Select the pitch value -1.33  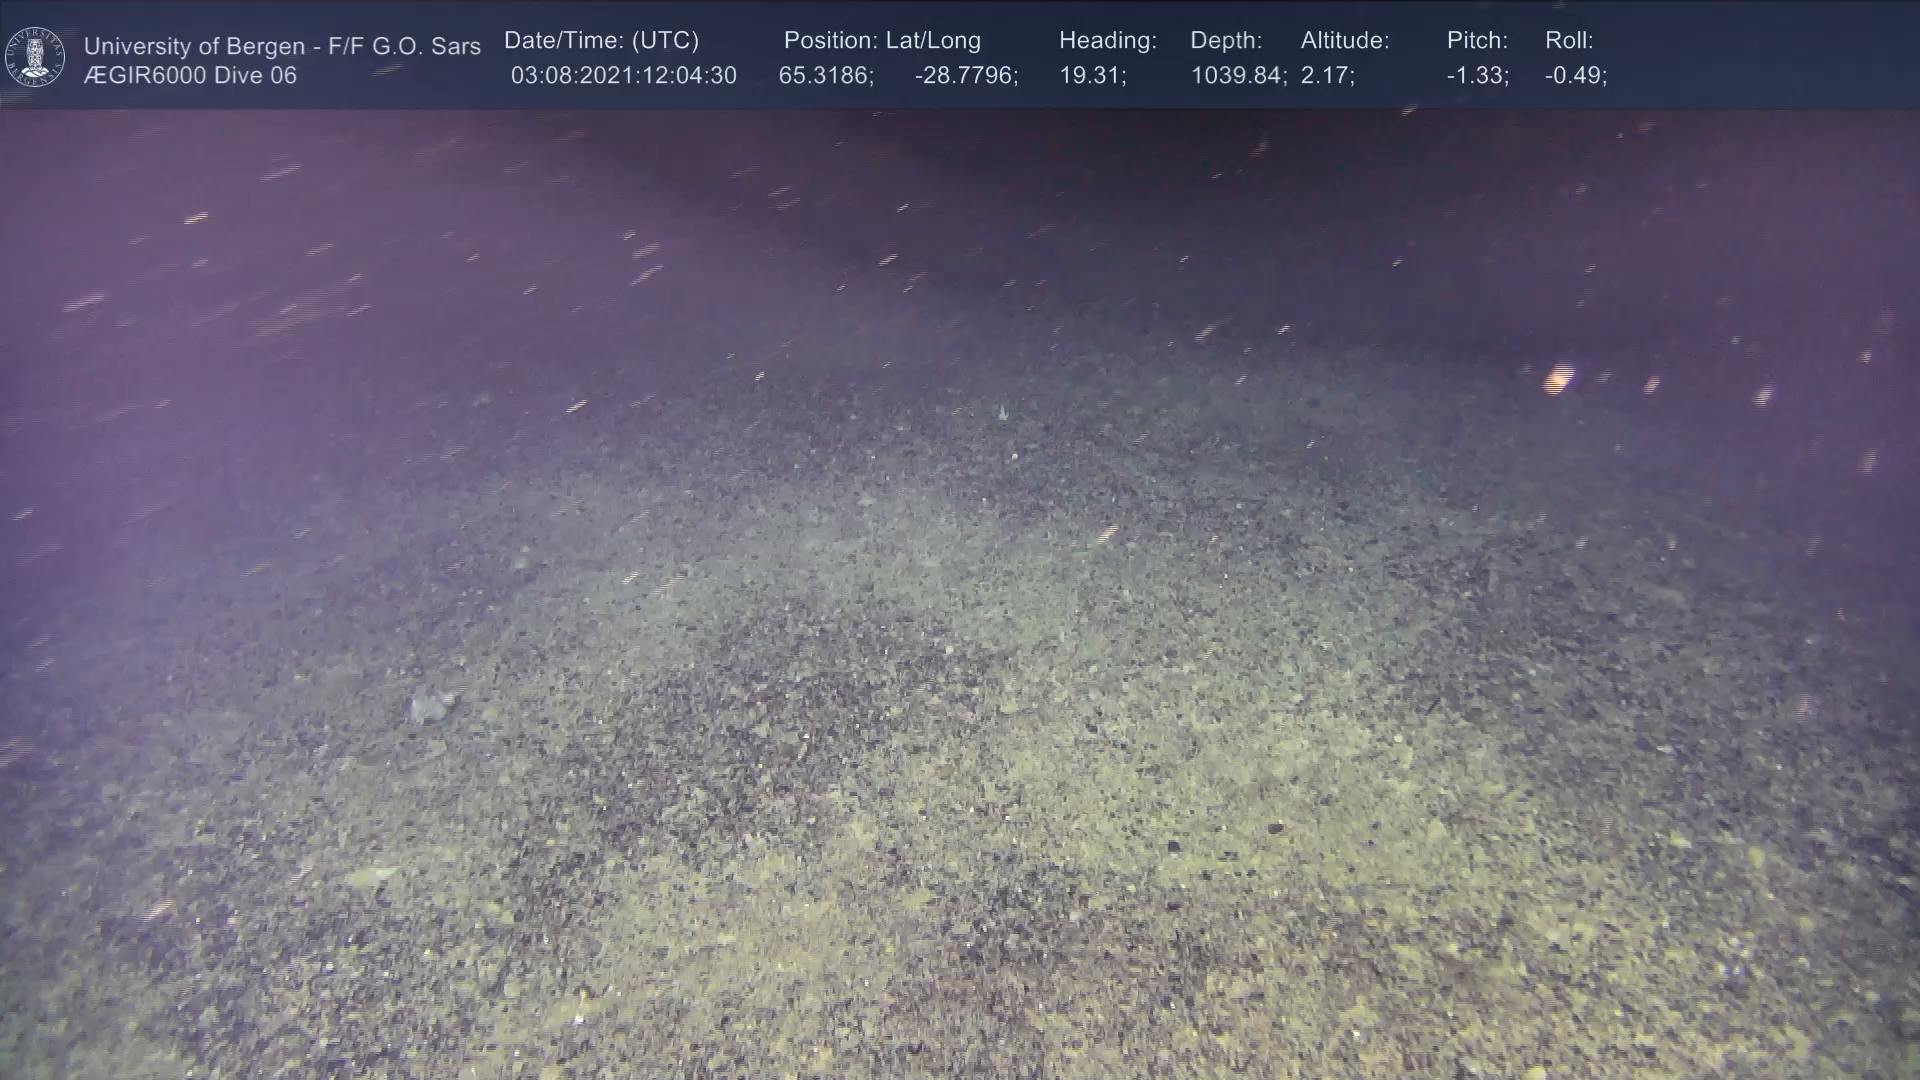(x=1477, y=76)
